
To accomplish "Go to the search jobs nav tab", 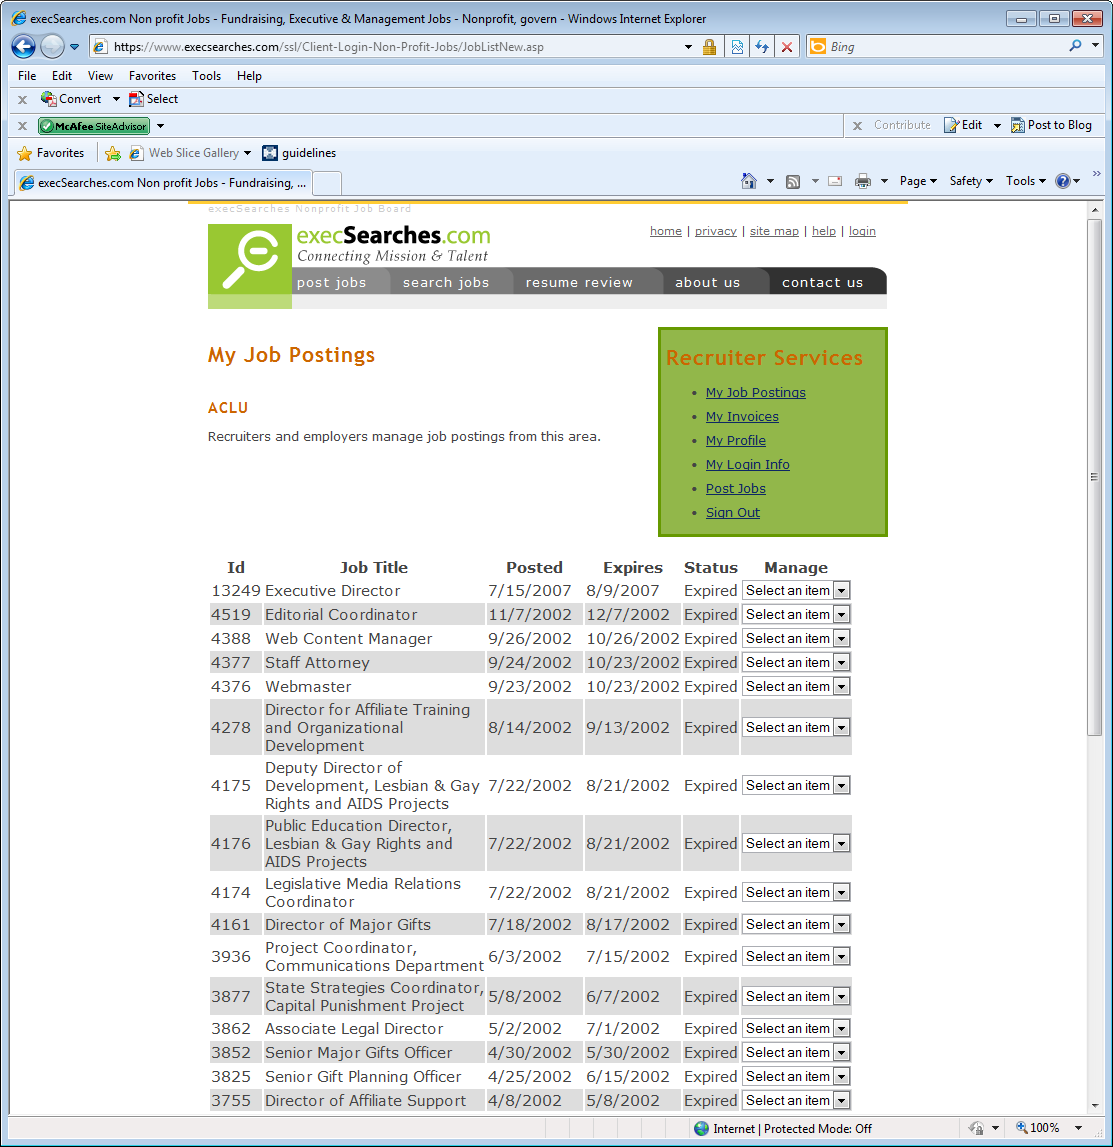I will click(446, 282).
